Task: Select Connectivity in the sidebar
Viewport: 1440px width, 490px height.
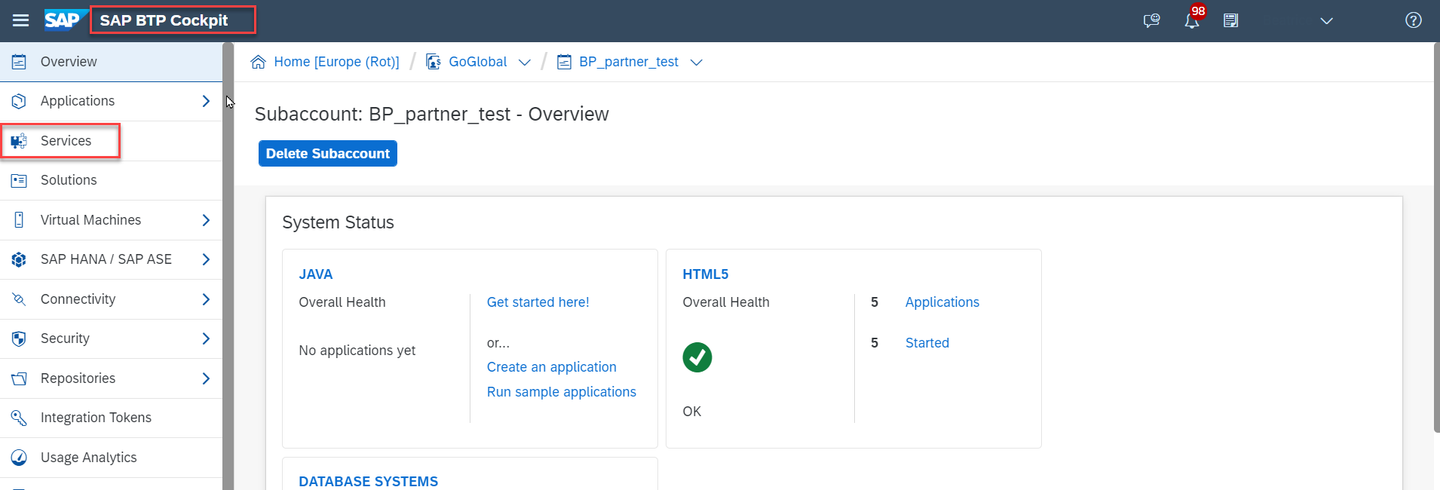Action: tap(111, 299)
